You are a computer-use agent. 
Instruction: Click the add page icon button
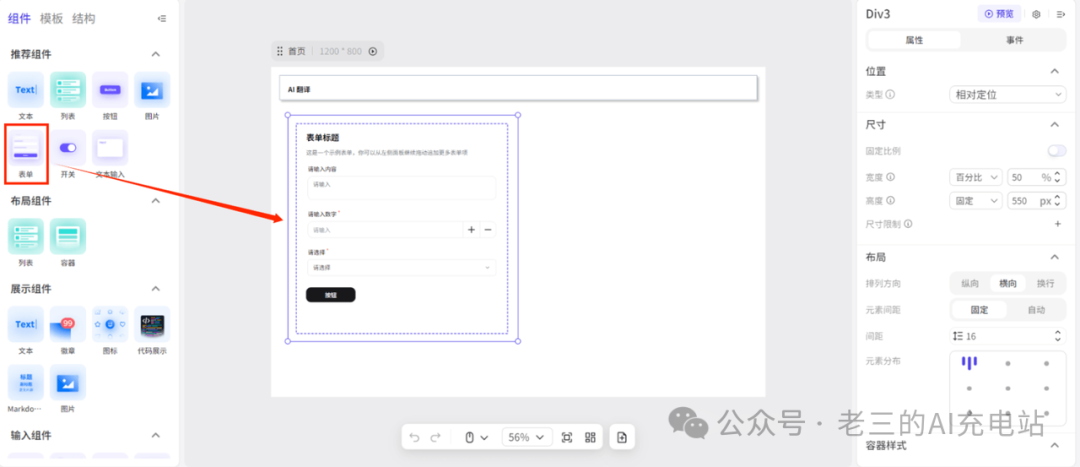(622, 437)
